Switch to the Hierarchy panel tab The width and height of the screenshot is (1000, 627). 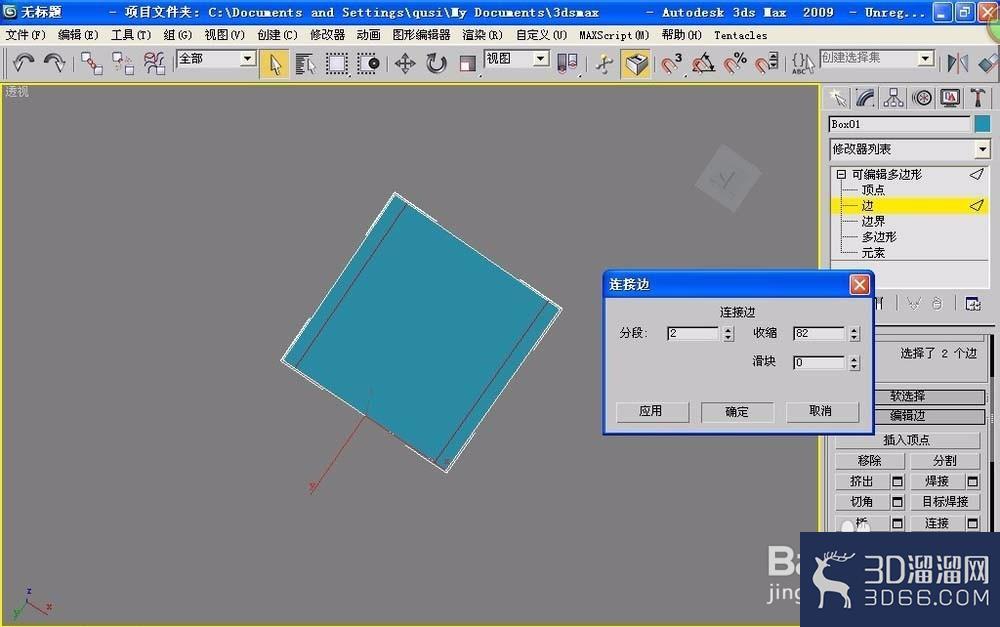[893, 98]
